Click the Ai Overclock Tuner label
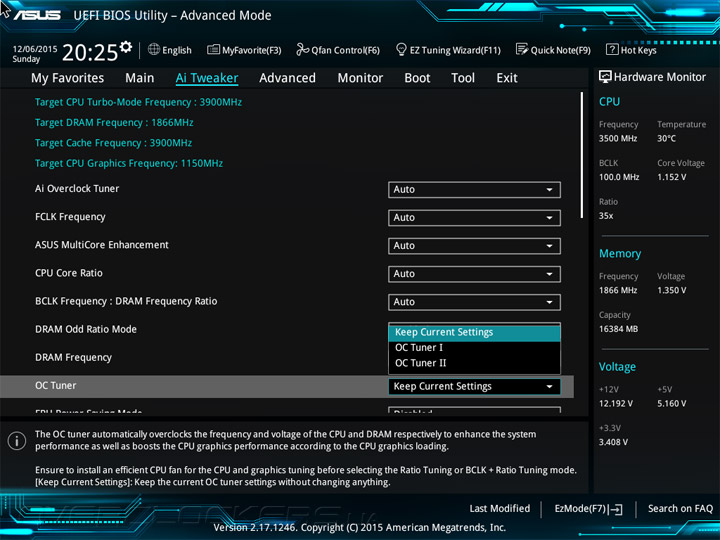The width and height of the screenshot is (720, 540). coord(77,189)
